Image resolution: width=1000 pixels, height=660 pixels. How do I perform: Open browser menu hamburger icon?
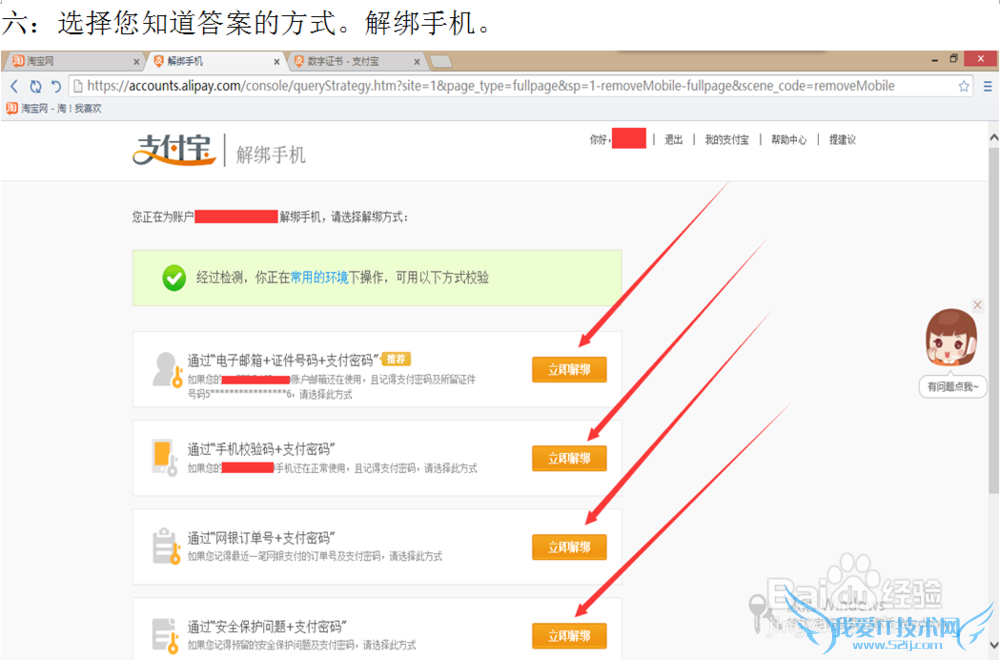[x=987, y=86]
